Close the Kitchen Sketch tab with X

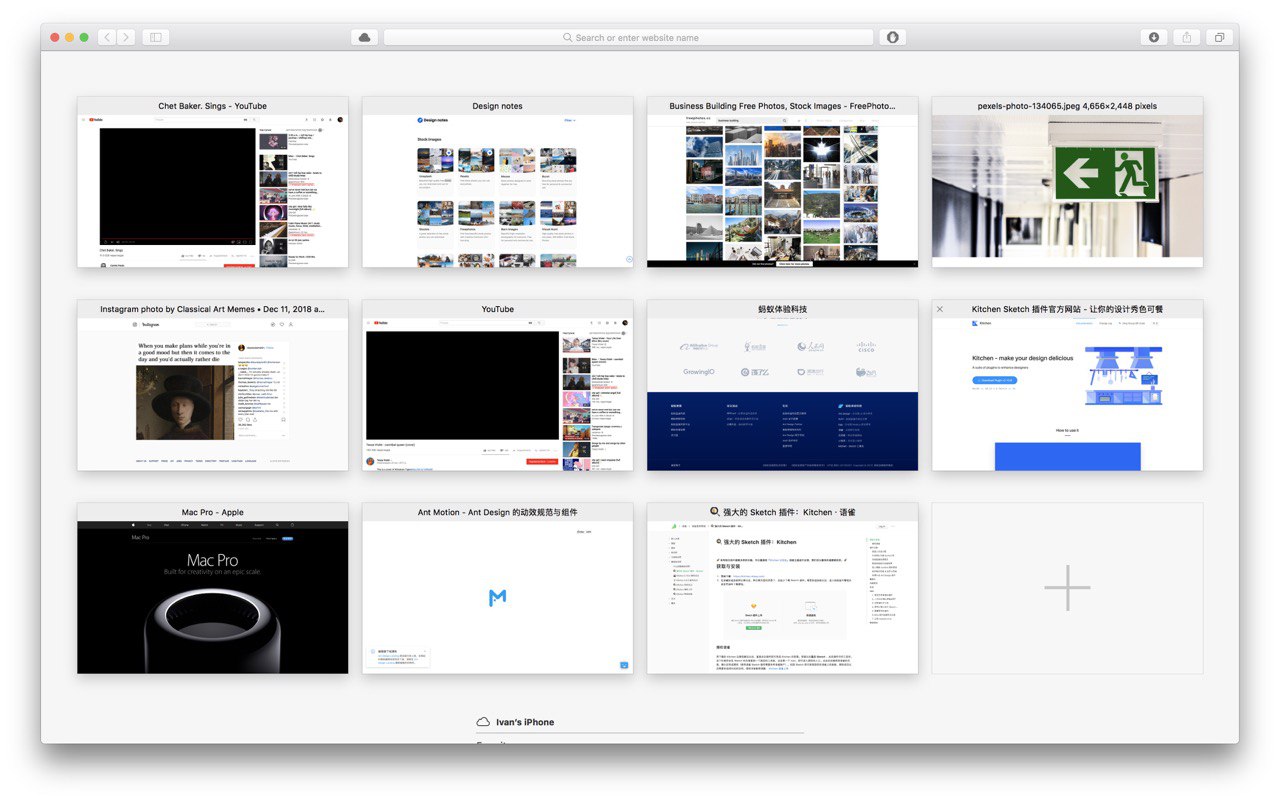[x=940, y=309]
